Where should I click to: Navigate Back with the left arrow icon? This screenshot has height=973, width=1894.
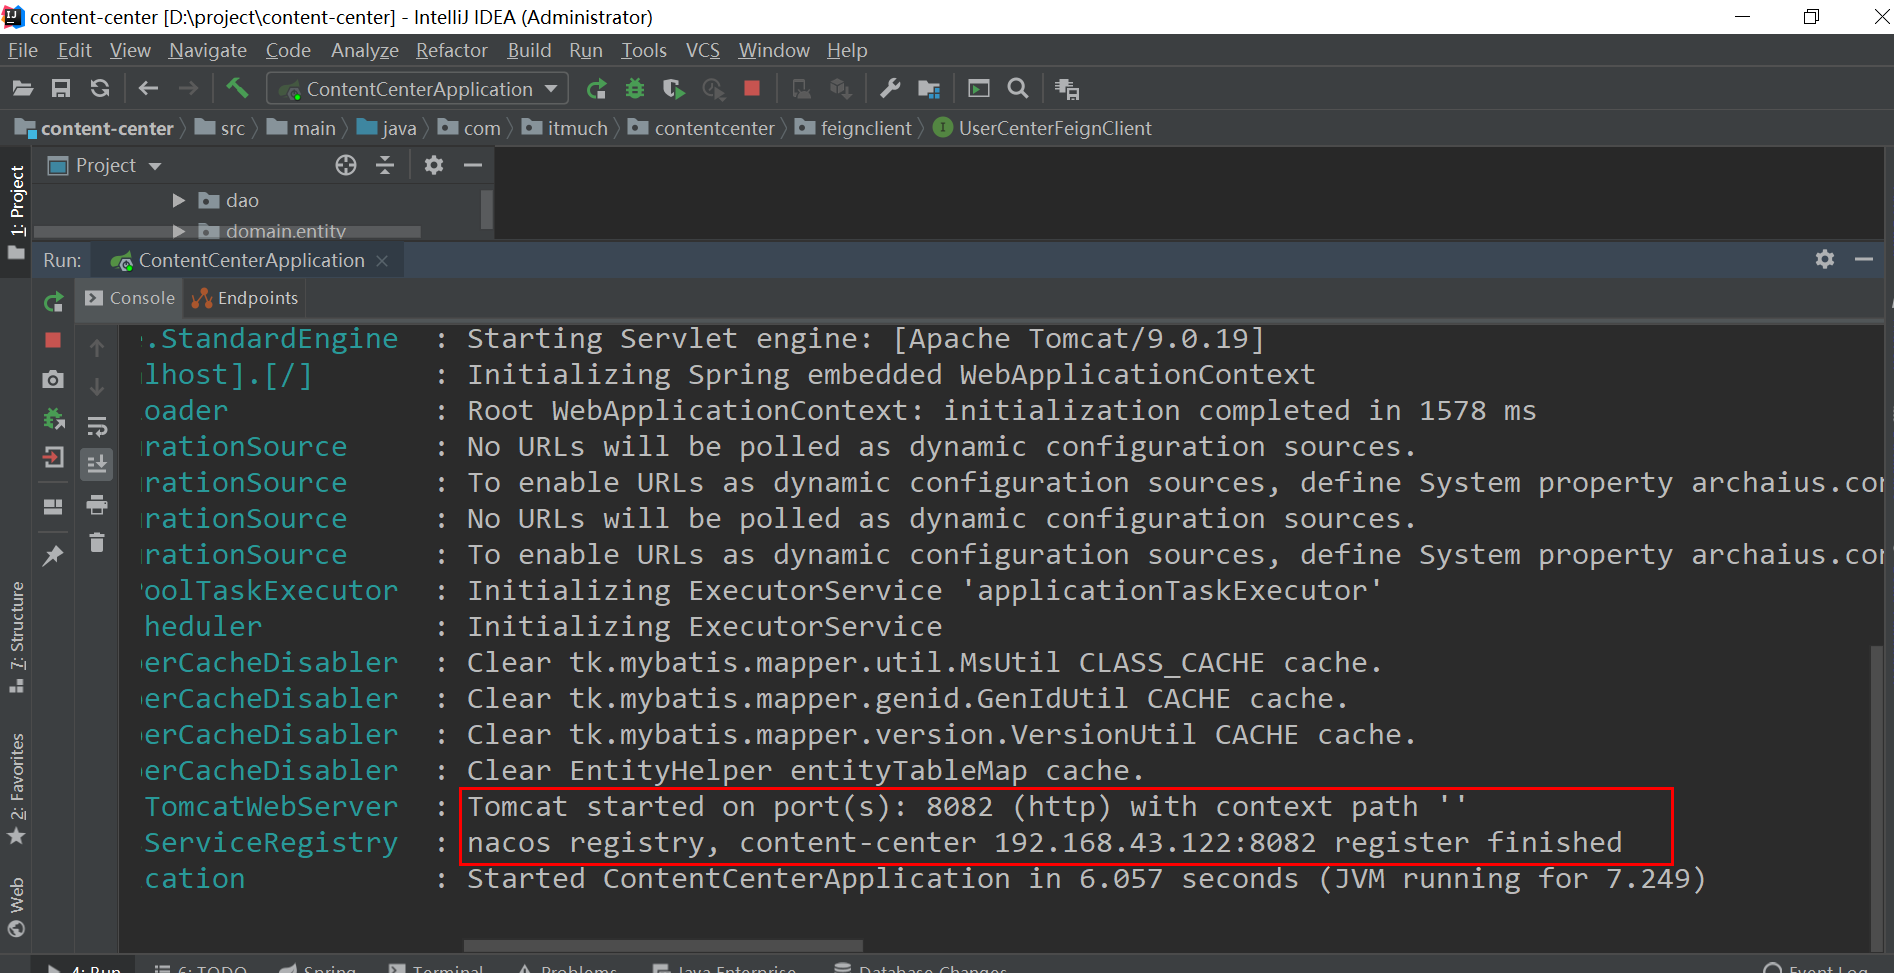(148, 89)
